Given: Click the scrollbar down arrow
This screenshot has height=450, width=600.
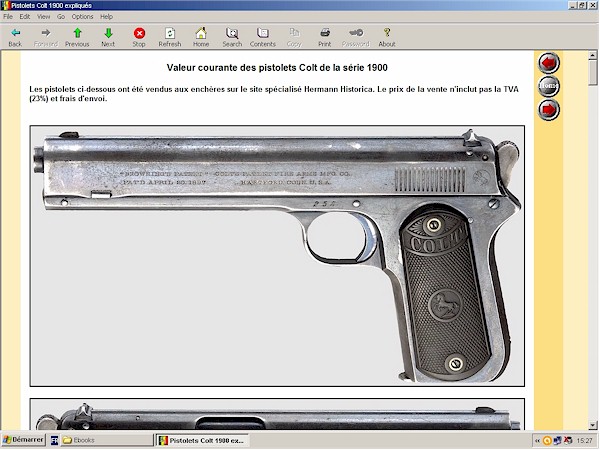Looking at the screenshot, I should tap(593, 425).
